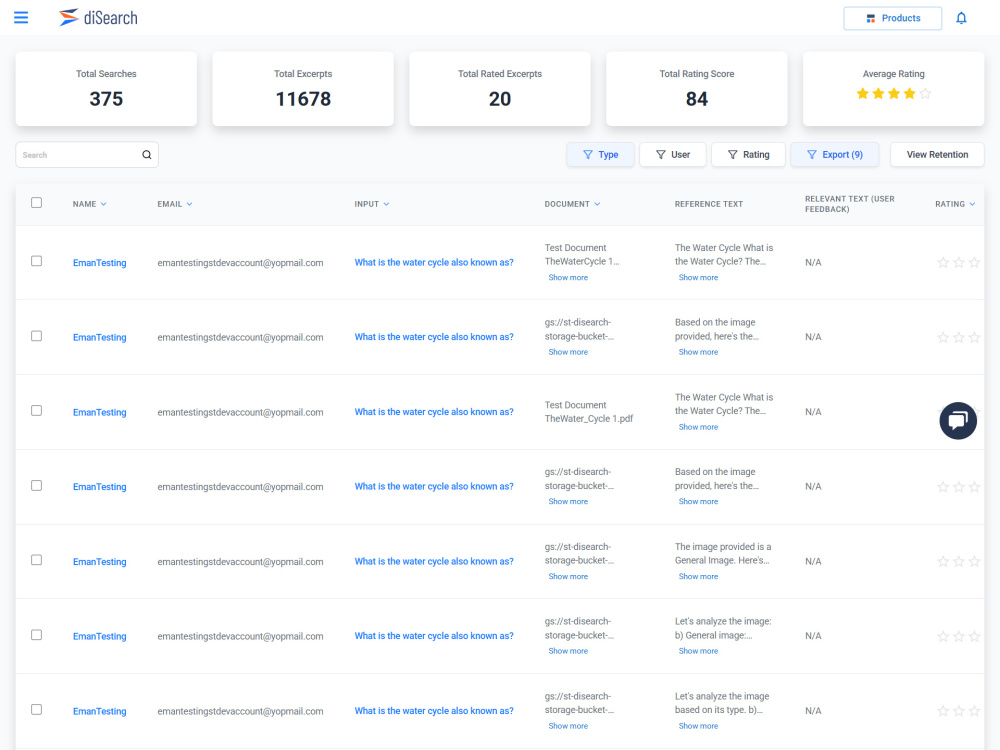Screen dimensions: 1000x750
Task: Open the Products menu
Action: tap(892, 18)
